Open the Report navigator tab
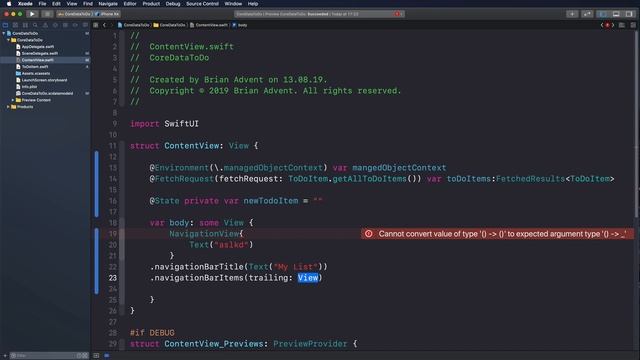This screenshot has height=360, width=640. click(x=85, y=25)
